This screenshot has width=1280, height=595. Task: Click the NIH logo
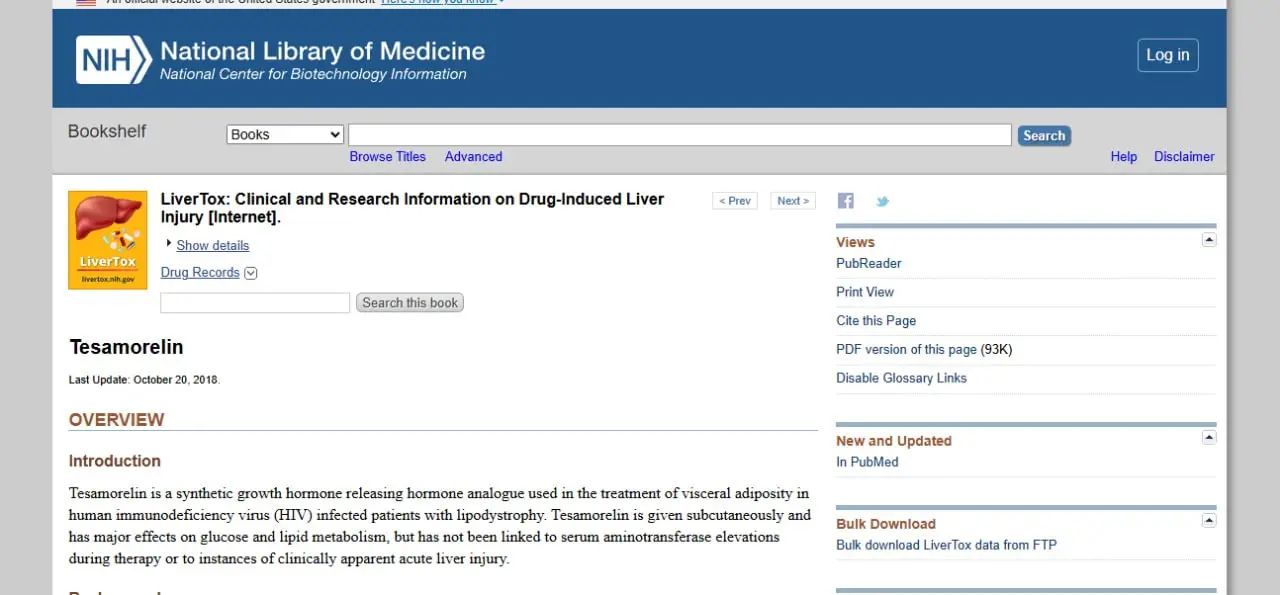(x=113, y=60)
